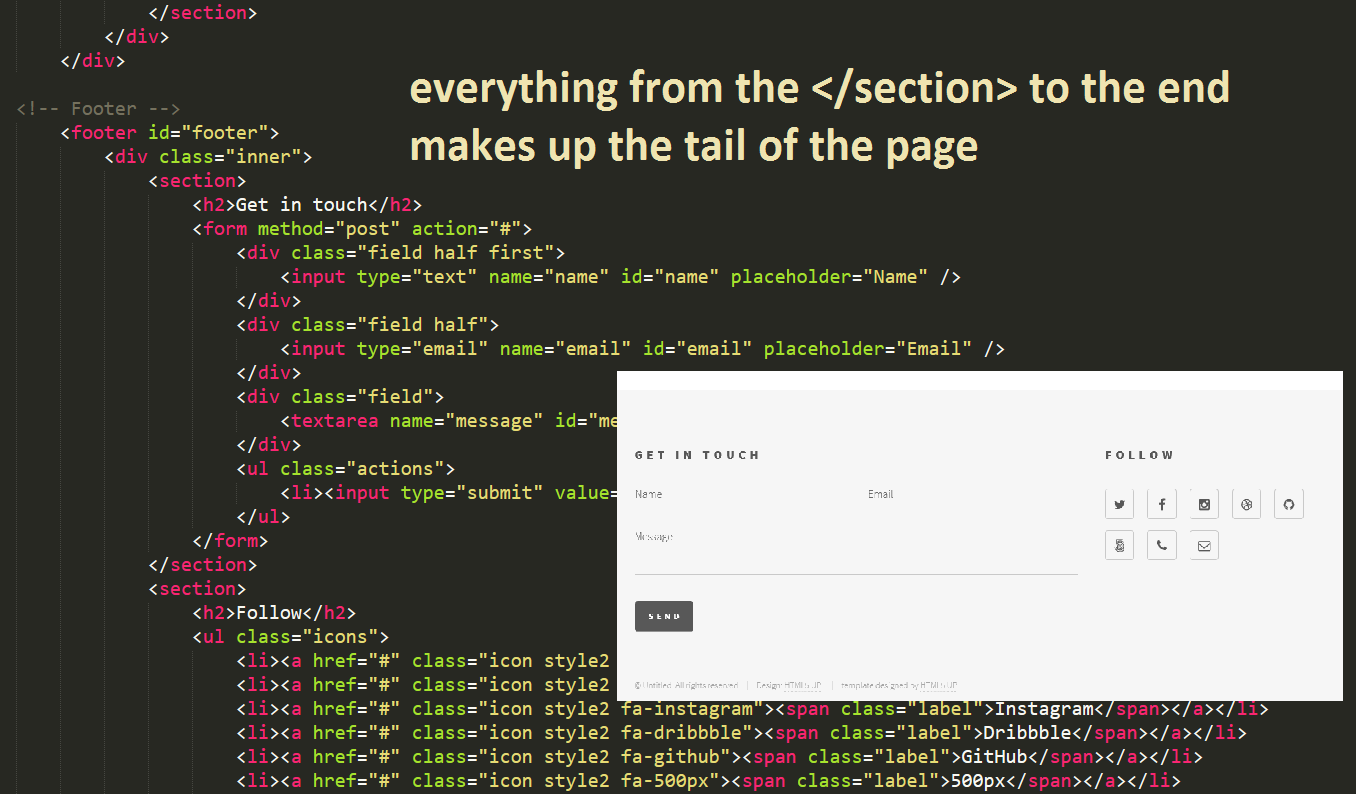The image size is (1356, 794).
Task: Click the '<ul class="actions">' code line
Action: point(346,469)
